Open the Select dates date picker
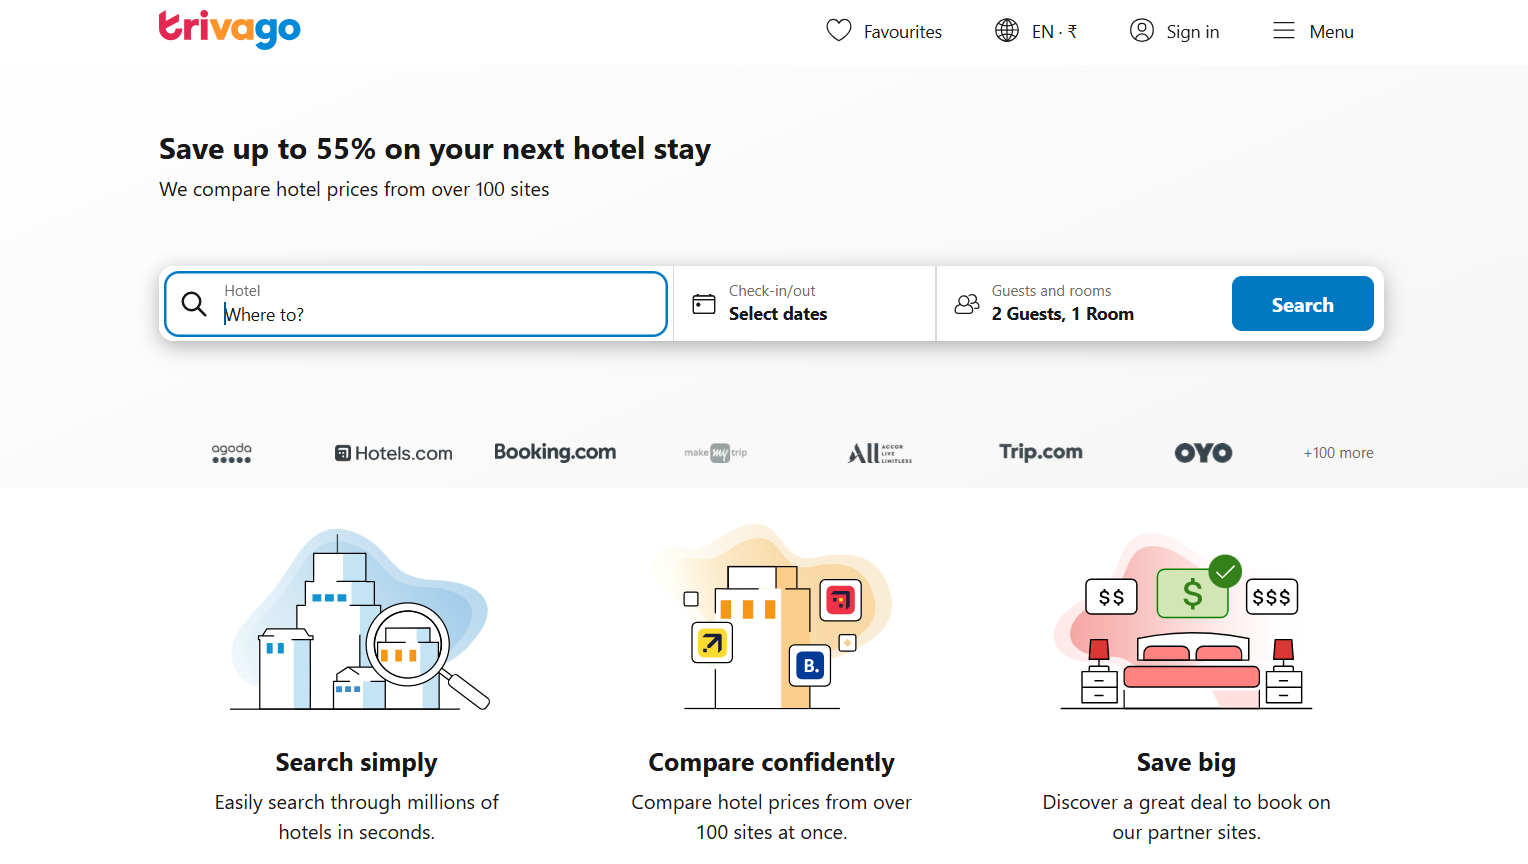The width and height of the screenshot is (1528, 864). click(x=777, y=313)
